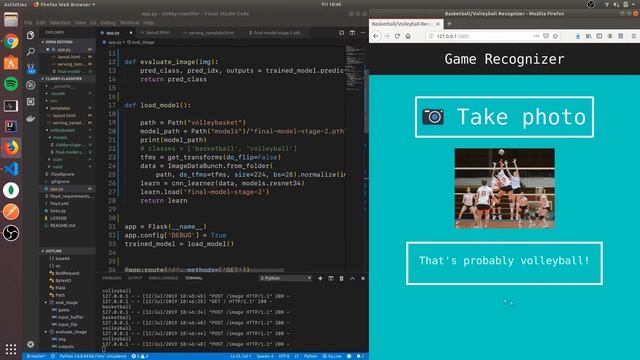Click the VS Code editor minimap
Viewport: 640px width, 360px height.
tap(356, 69)
